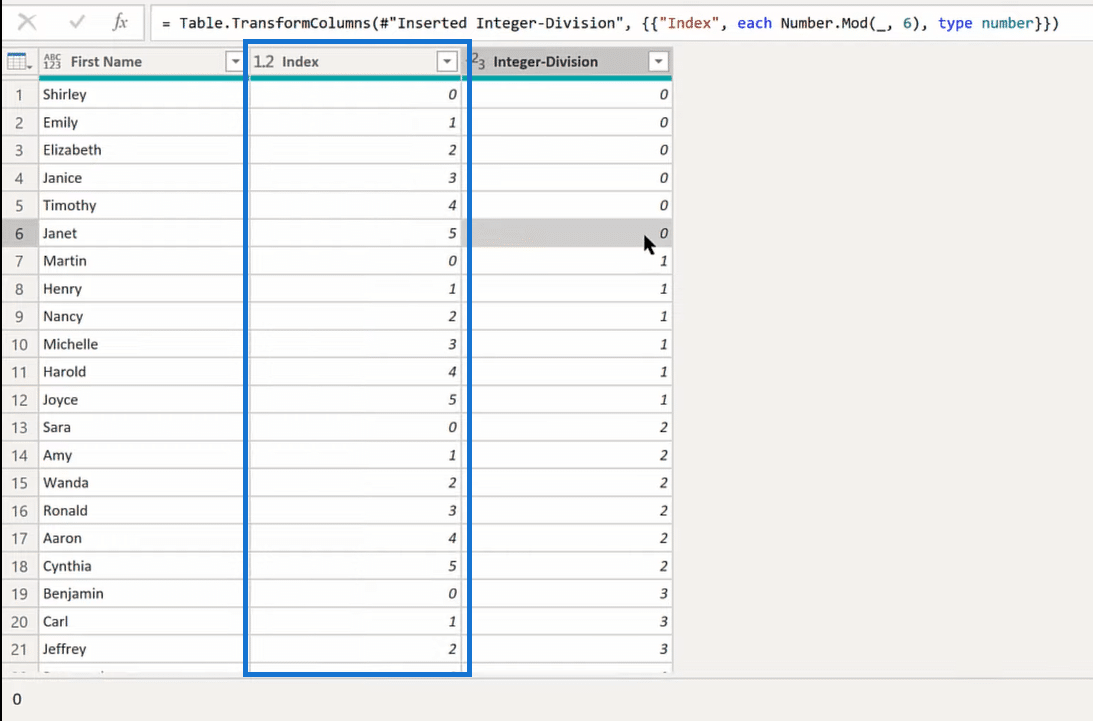Open First Name column filter dropdown
1093x721 pixels.
pyautogui.click(x=235, y=62)
